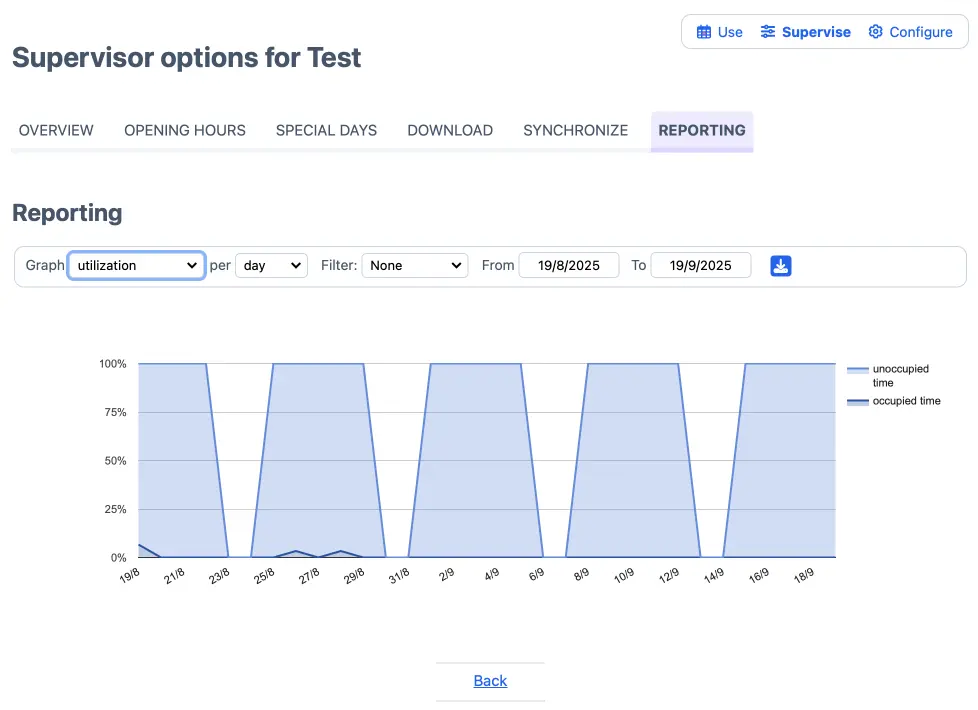Click the 12/9 x-axis label
This screenshot has height=710, width=978.
(x=669, y=575)
